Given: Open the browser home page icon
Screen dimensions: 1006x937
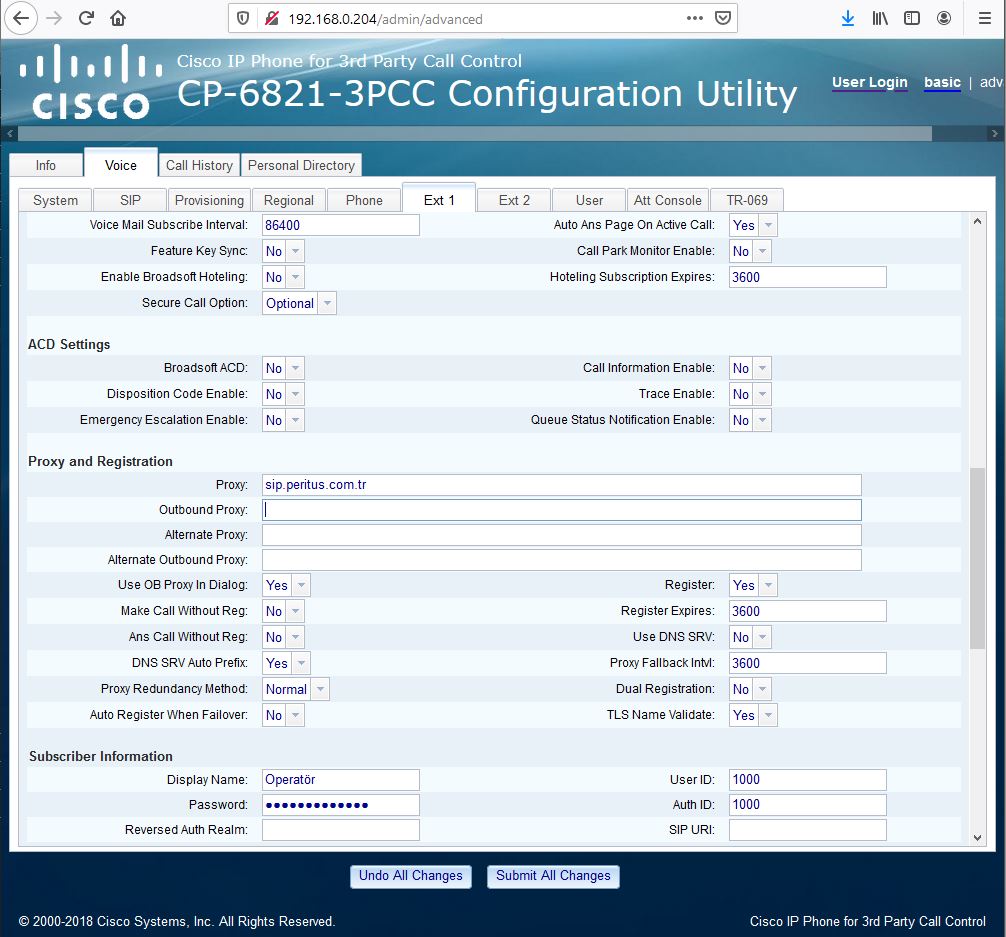Looking at the screenshot, I should [118, 18].
